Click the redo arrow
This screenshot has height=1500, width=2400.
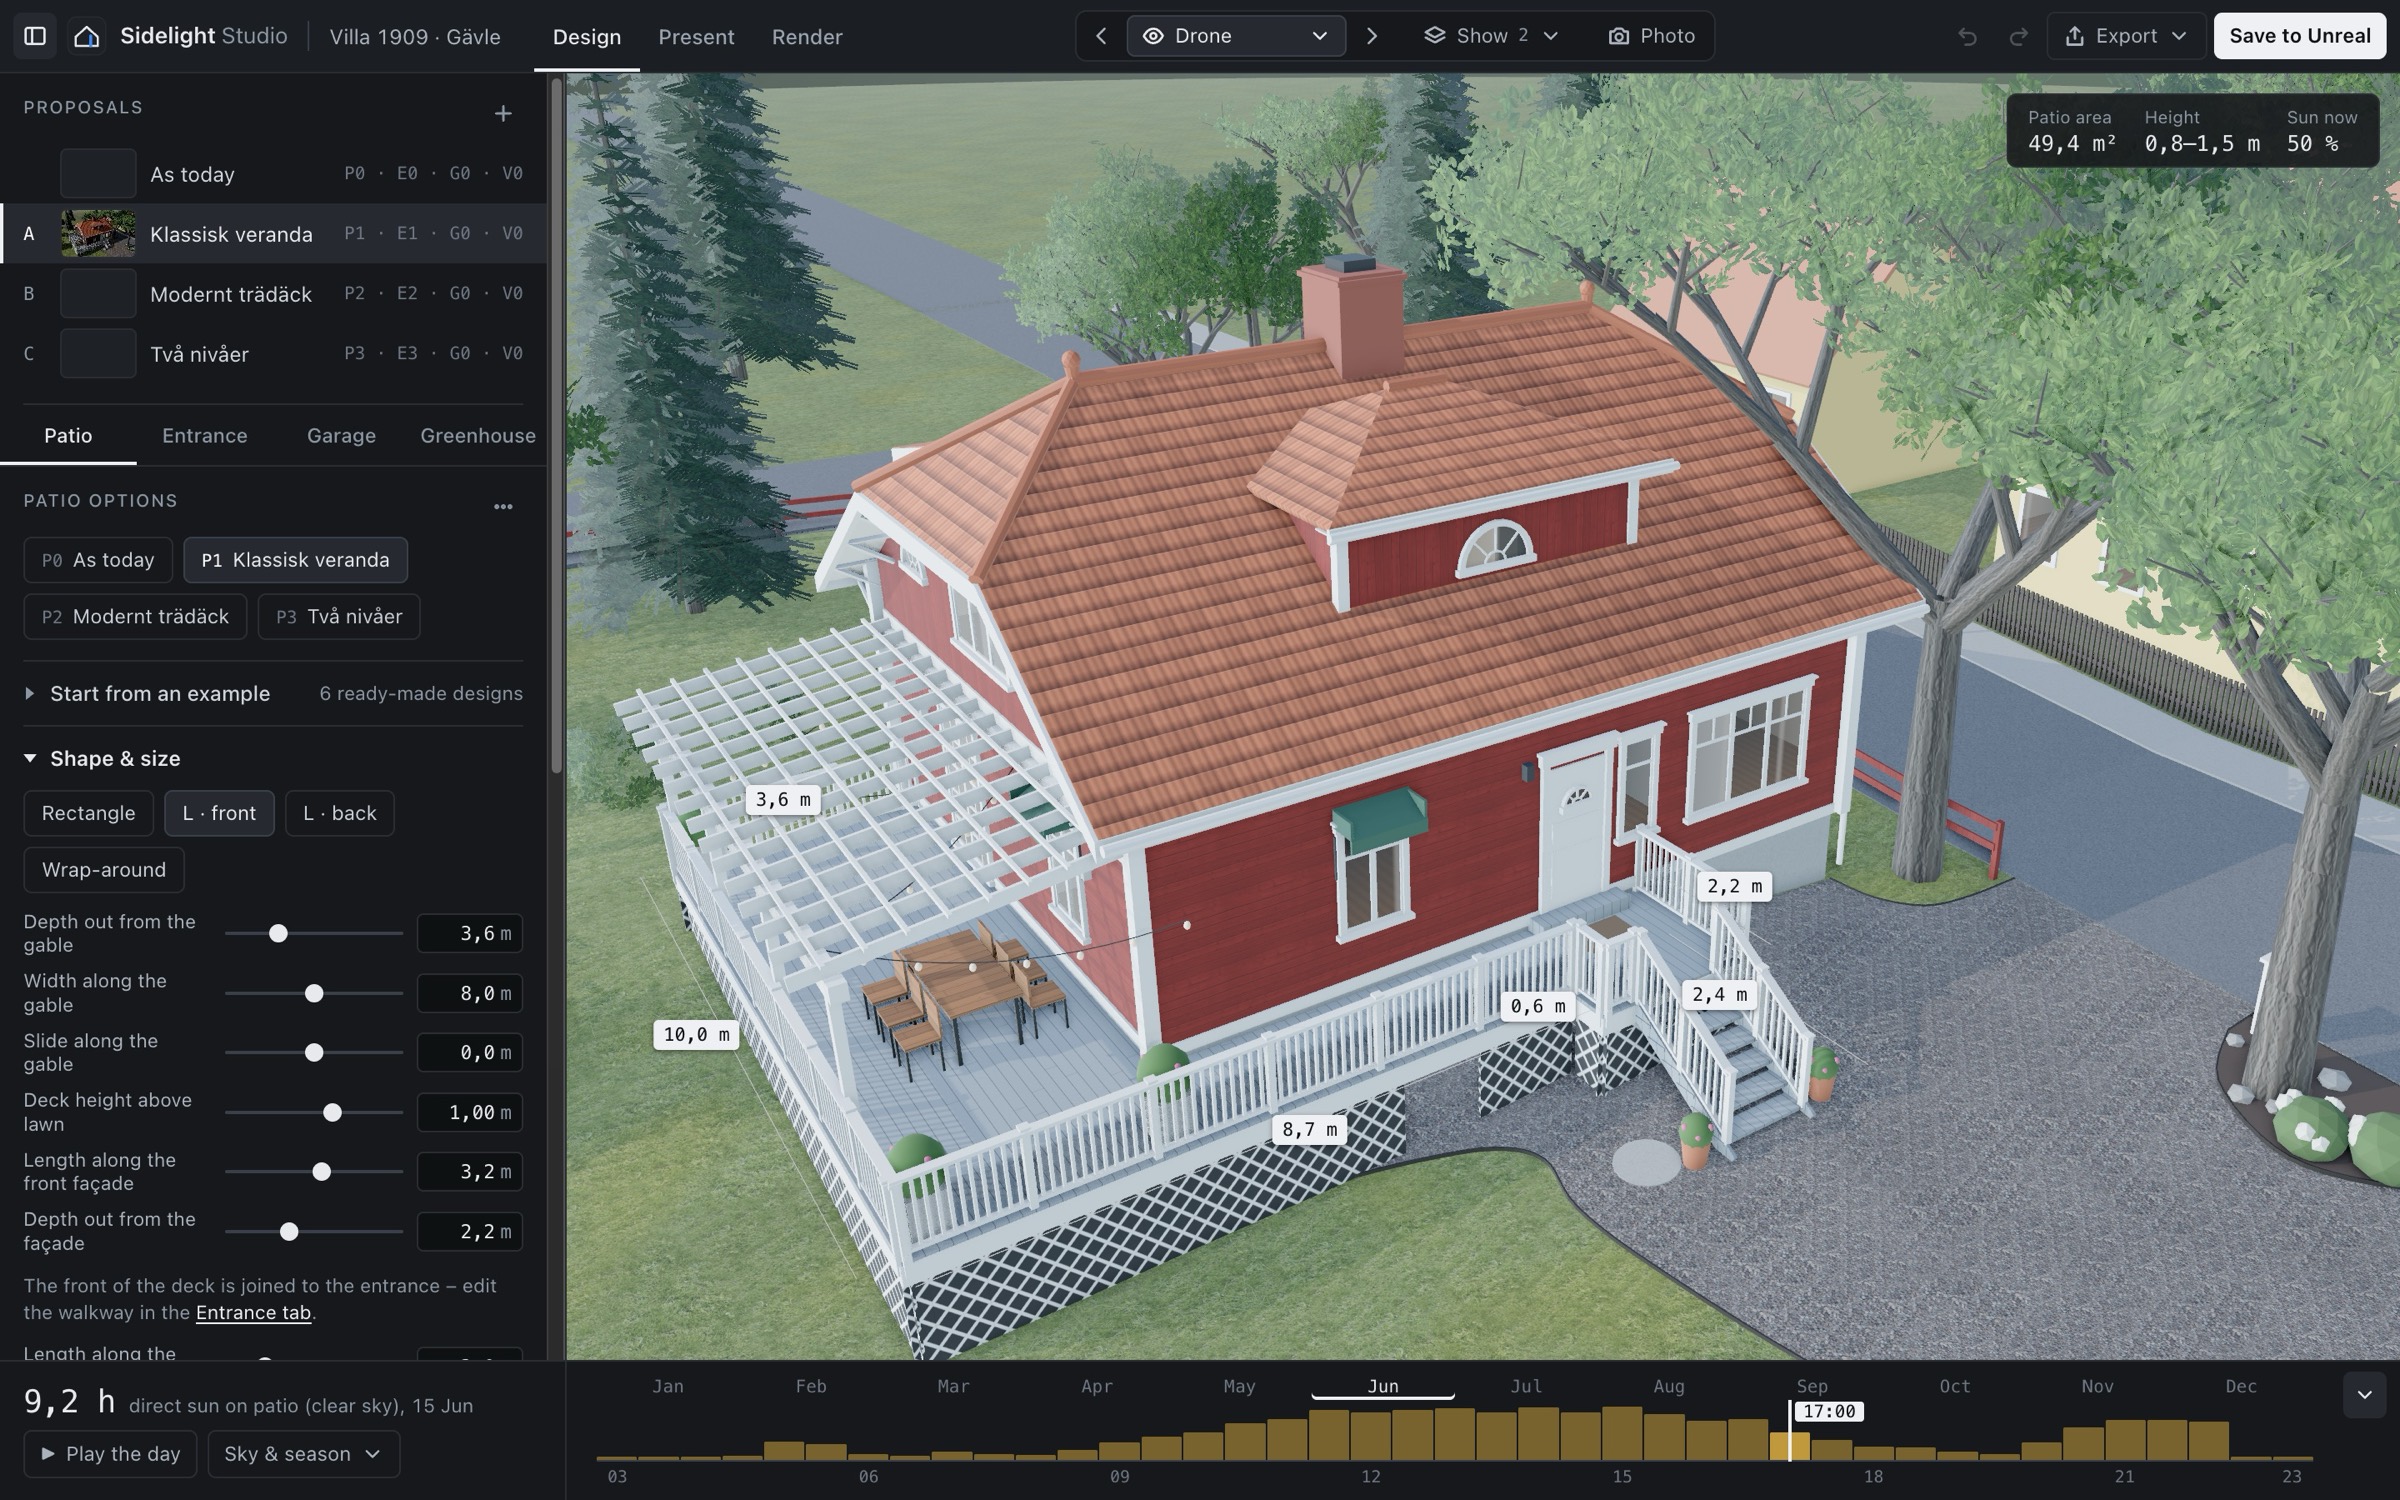click(x=2018, y=36)
